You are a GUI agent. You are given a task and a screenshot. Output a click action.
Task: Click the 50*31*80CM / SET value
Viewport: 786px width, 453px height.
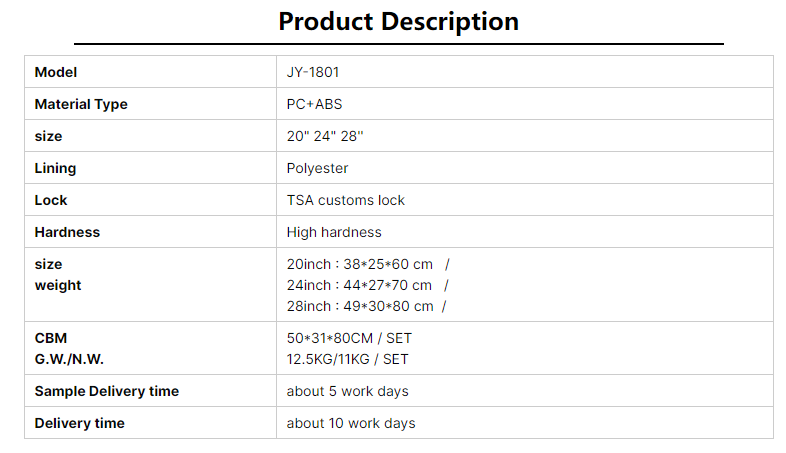coord(349,338)
